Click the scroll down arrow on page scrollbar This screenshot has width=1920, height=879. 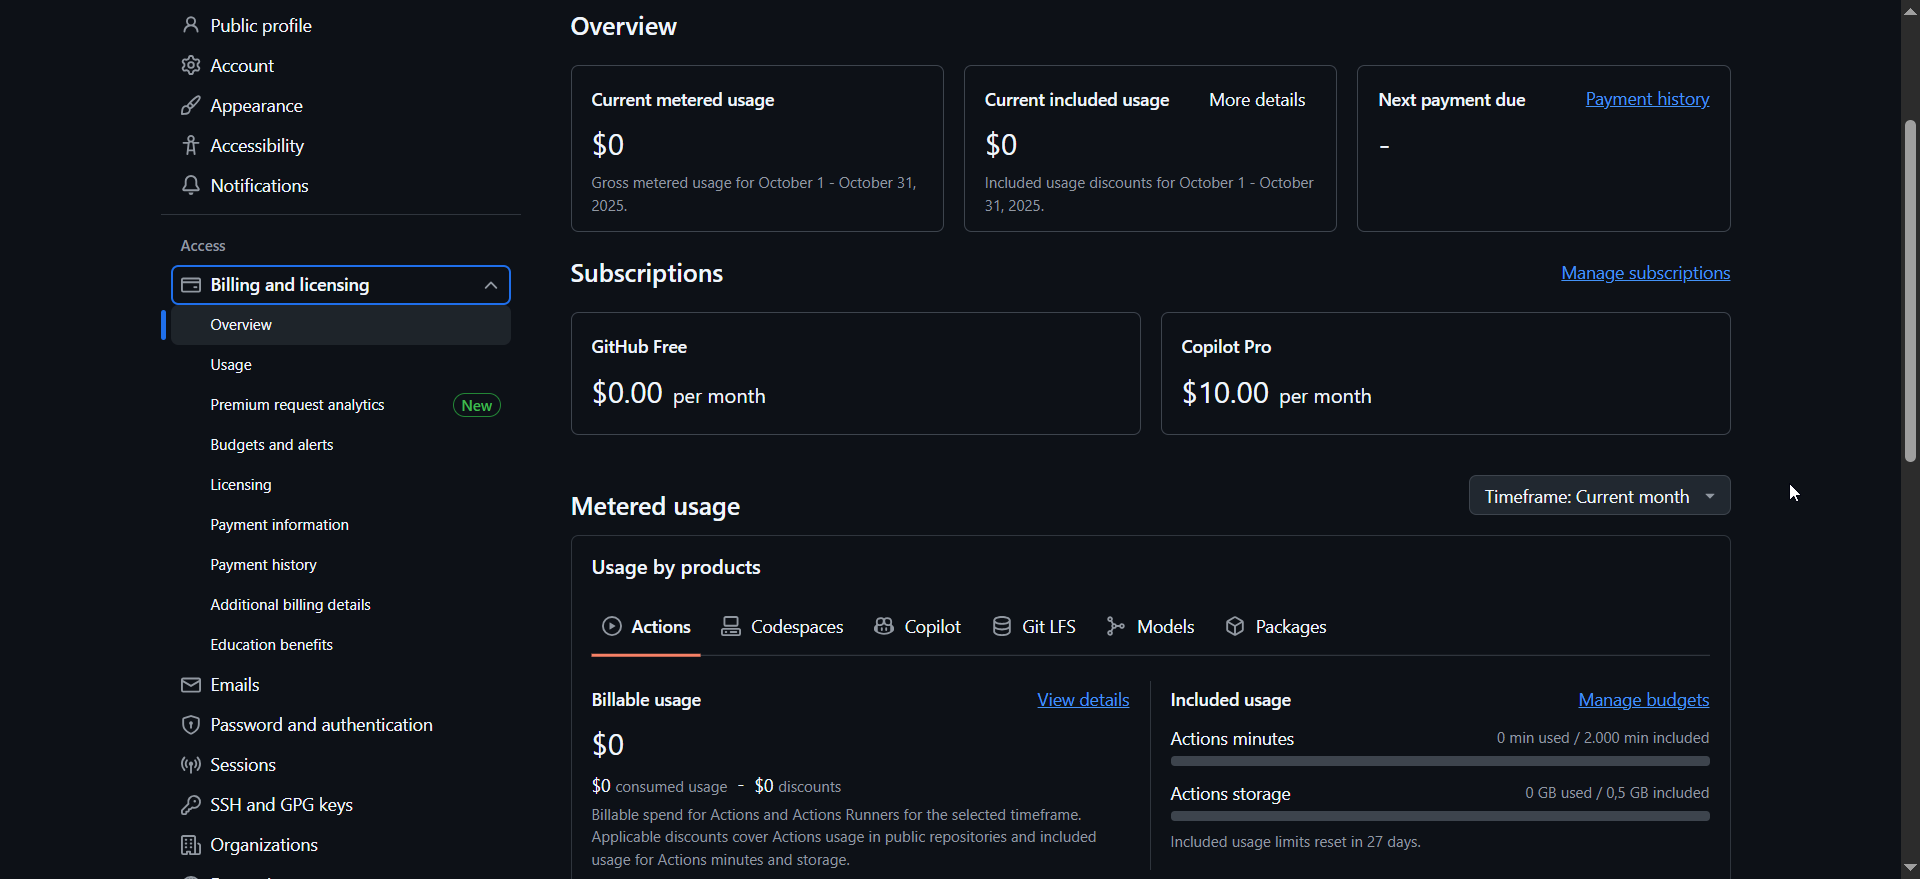pos(1910,867)
